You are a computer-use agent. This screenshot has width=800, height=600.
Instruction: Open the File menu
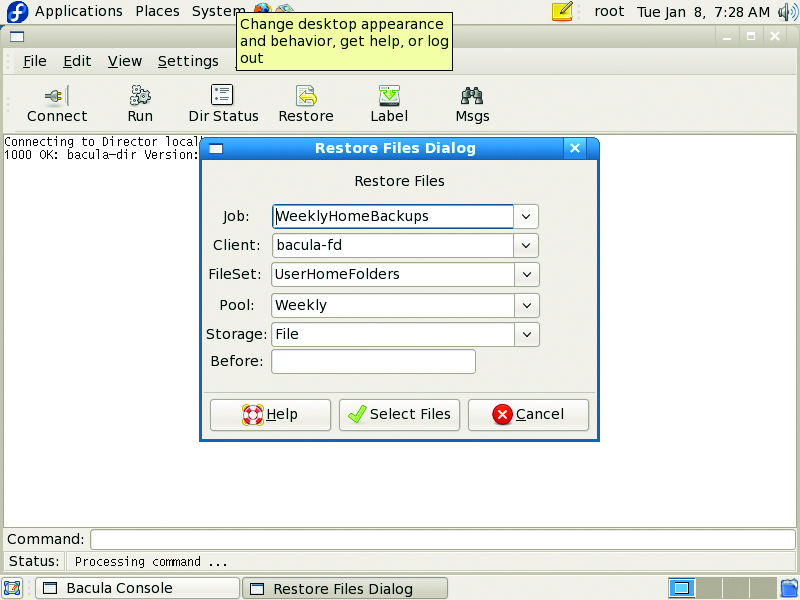[35, 61]
